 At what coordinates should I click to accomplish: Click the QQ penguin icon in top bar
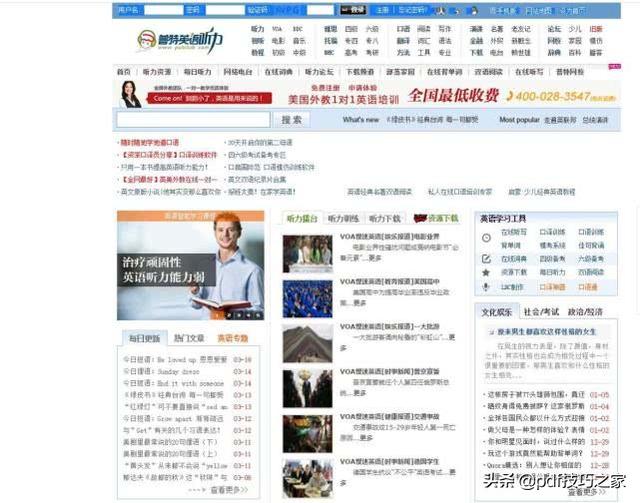point(474,10)
